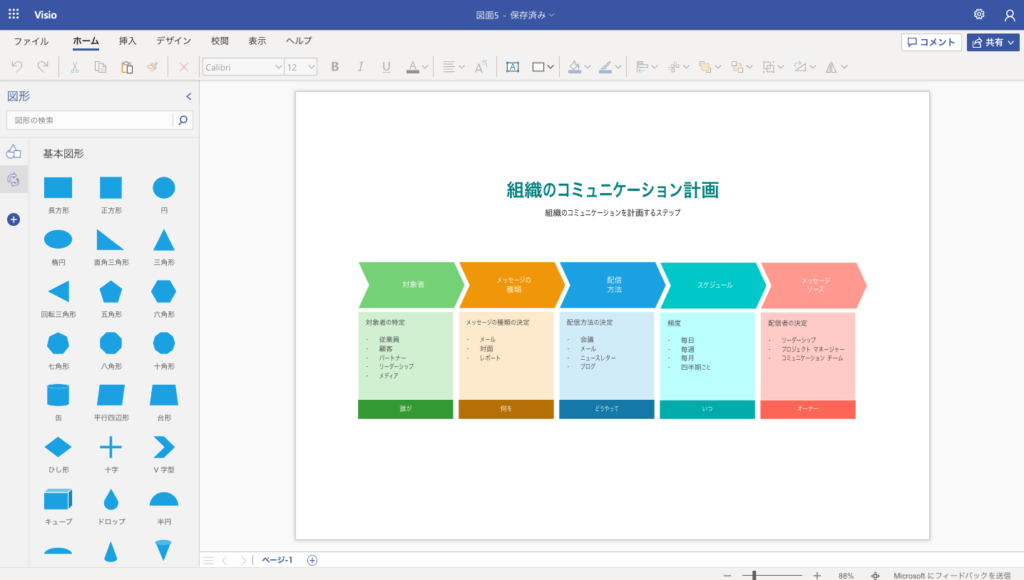
Task: Click the zoom slider handle
Action: [754, 575]
